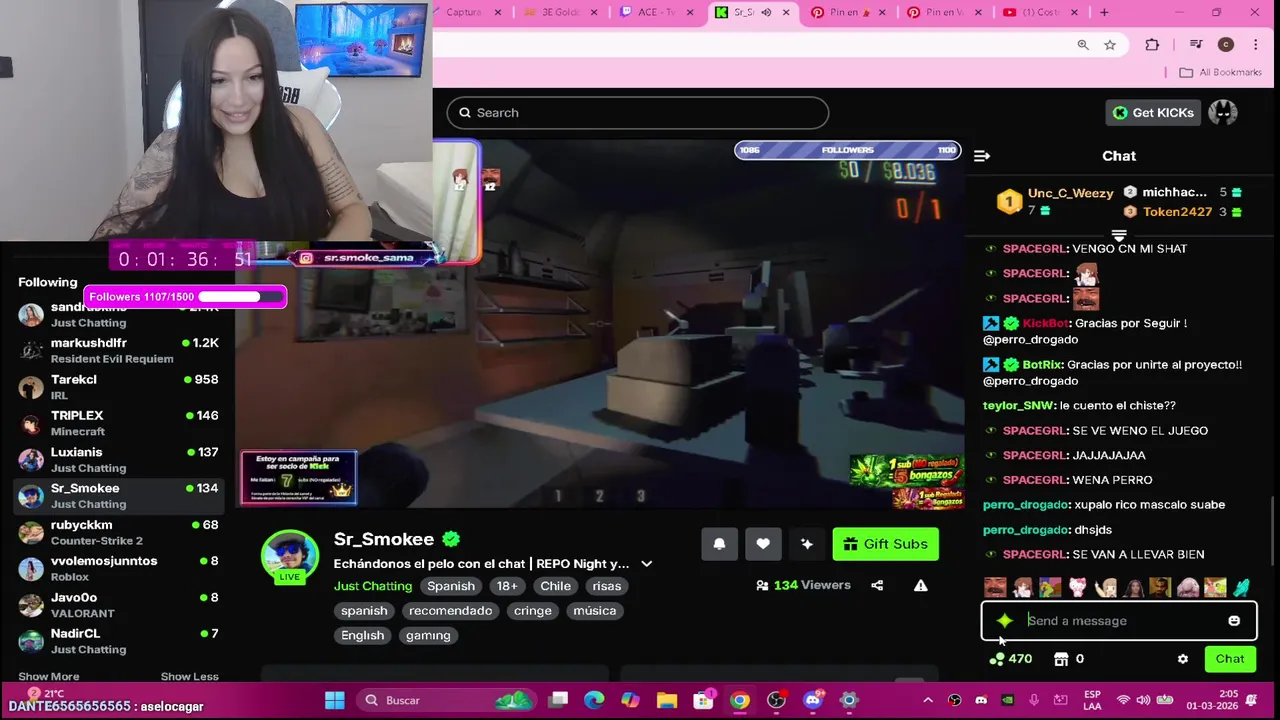The height and width of the screenshot is (720, 1280).
Task: Expand the leaderboard handle under top gifters
Action: [x=1119, y=236]
